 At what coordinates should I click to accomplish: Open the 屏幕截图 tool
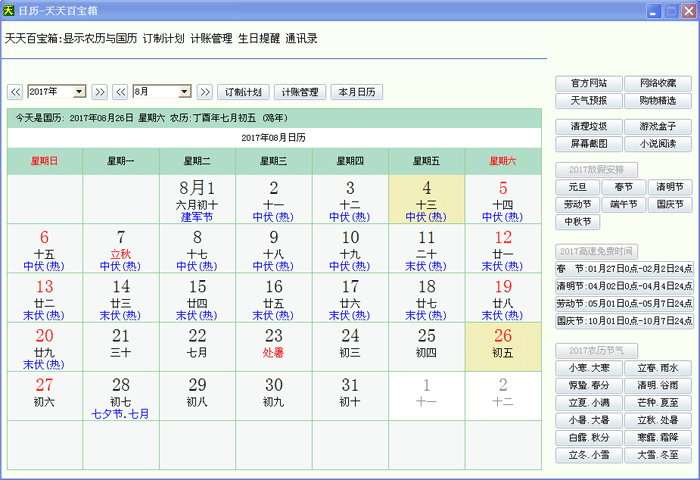(588, 144)
